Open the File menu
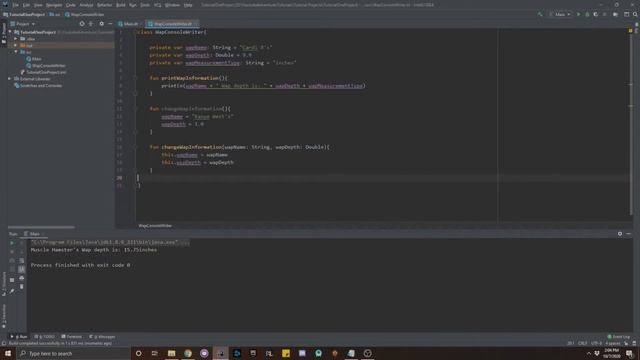The width and height of the screenshot is (640, 360). (x=16, y=5)
